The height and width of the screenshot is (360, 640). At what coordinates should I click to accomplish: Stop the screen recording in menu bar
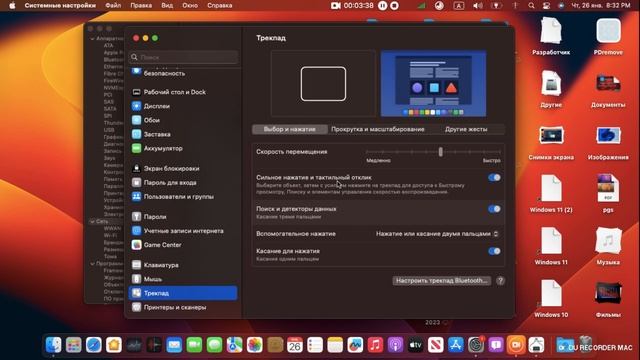pyautogui.click(x=394, y=6)
